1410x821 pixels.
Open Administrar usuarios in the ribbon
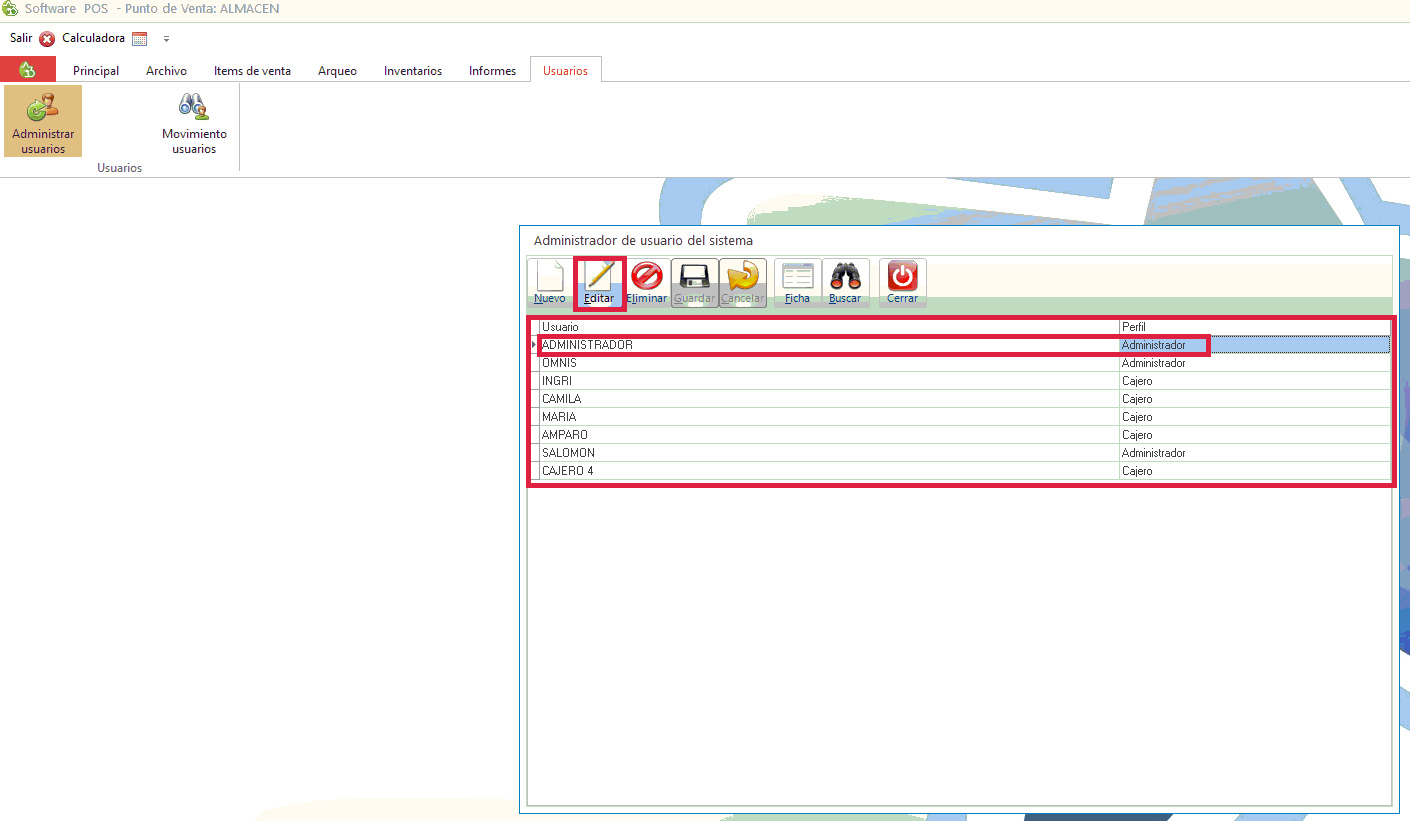tap(43, 122)
